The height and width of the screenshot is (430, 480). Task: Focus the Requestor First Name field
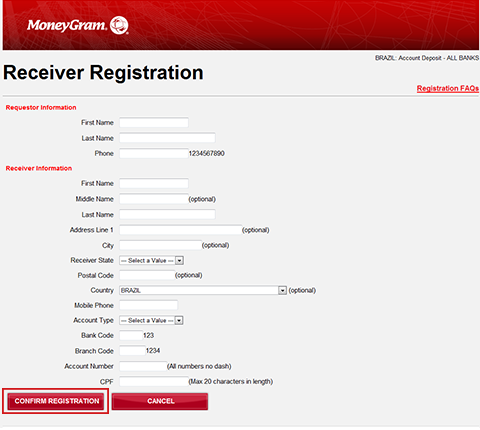(x=154, y=122)
